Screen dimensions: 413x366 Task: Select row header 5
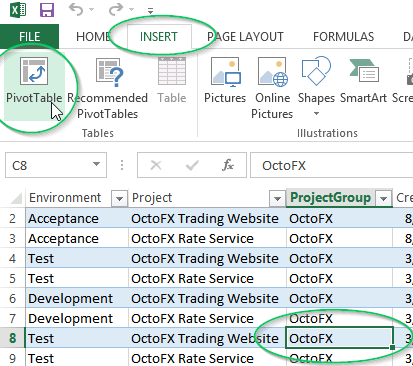tap(12, 279)
